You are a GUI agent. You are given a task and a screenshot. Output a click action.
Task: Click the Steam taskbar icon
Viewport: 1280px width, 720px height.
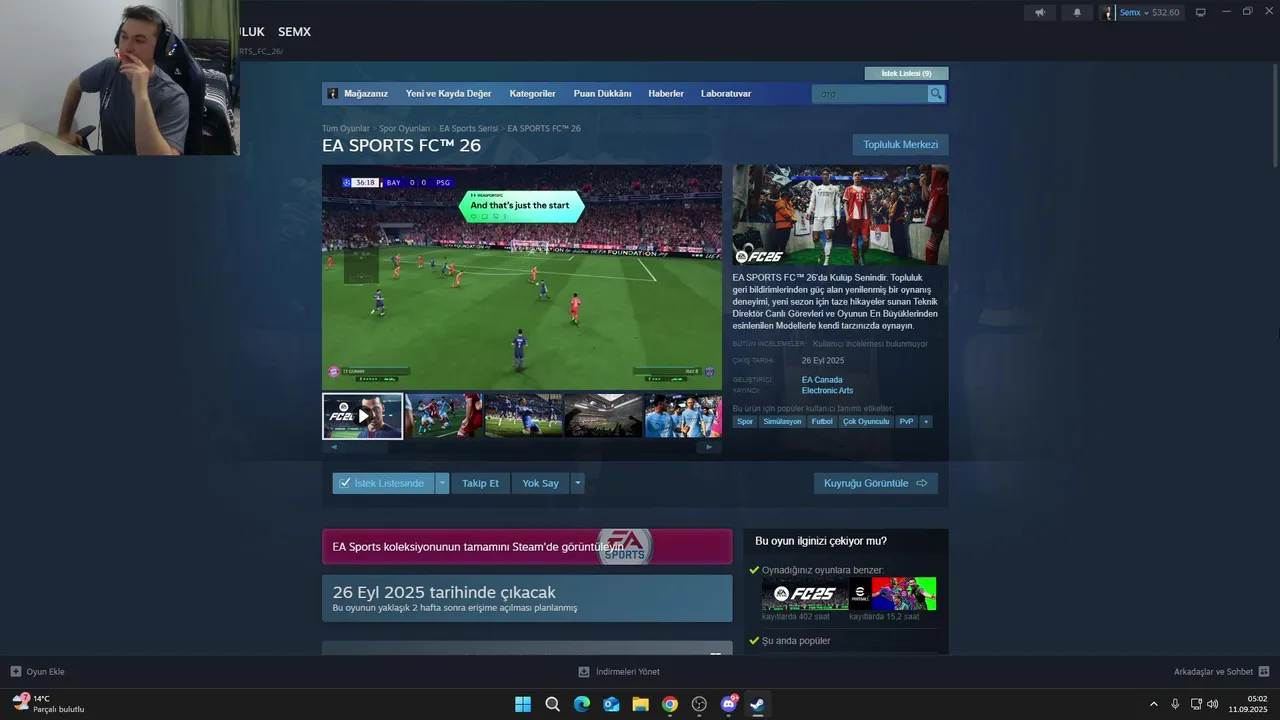click(758, 704)
